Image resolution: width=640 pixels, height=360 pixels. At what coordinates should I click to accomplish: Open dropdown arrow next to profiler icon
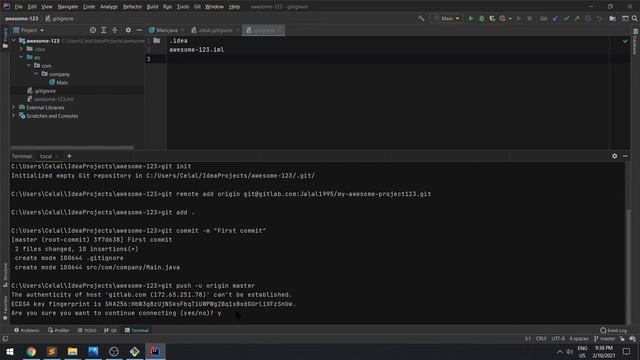[510, 19]
